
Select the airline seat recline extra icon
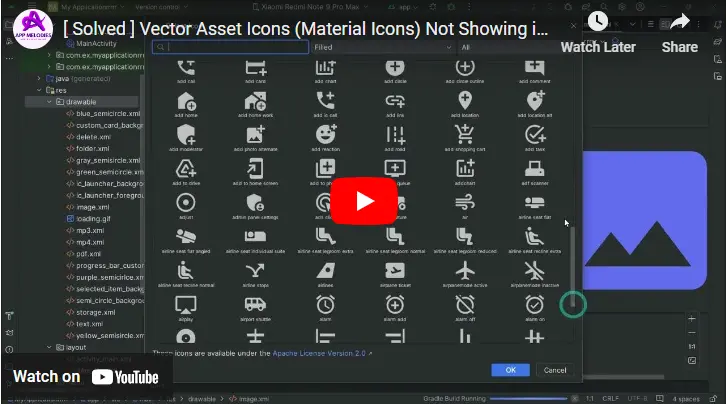click(534, 236)
